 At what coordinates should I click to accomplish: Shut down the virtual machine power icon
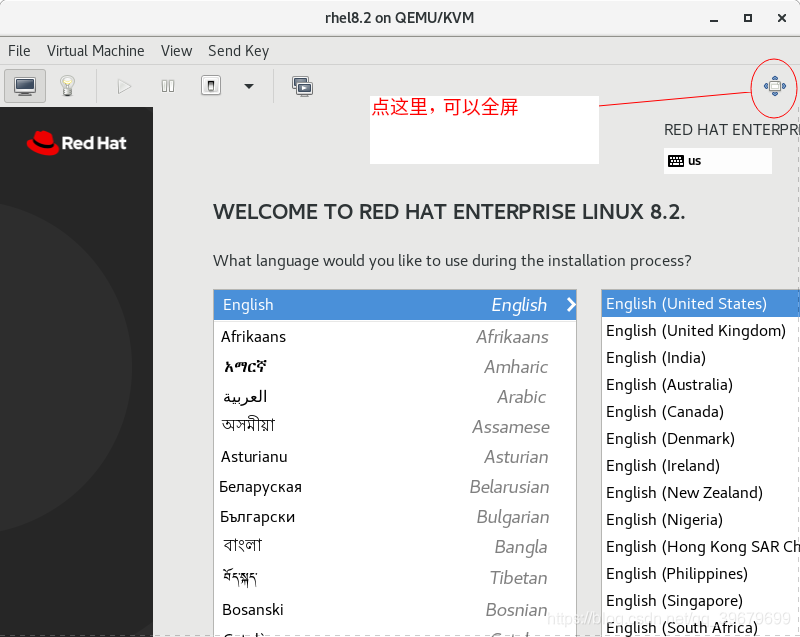[x=211, y=86]
